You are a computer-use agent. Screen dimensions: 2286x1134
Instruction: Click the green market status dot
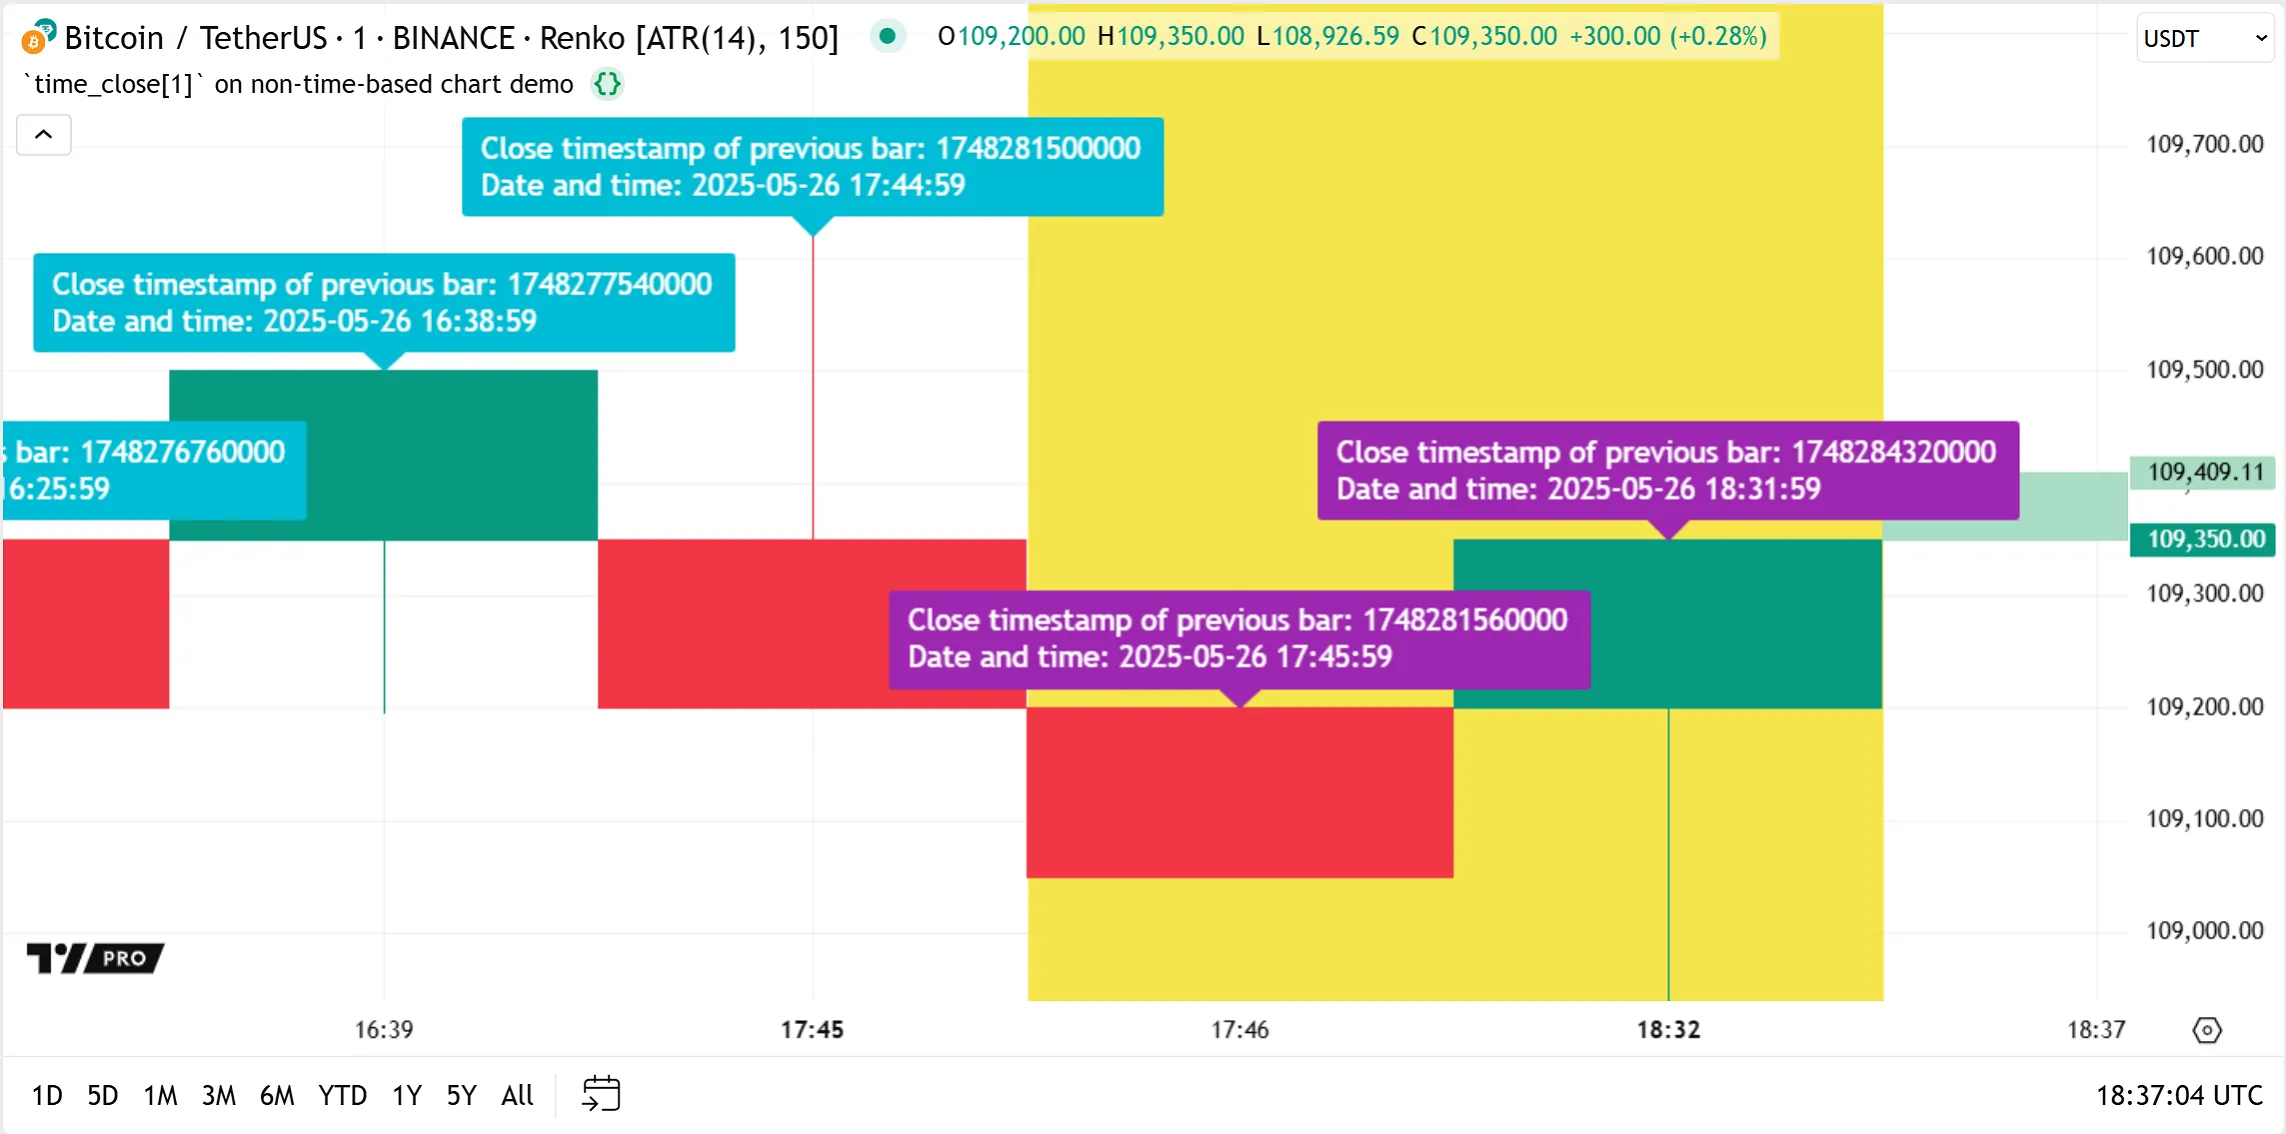click(x=886, y=37)
